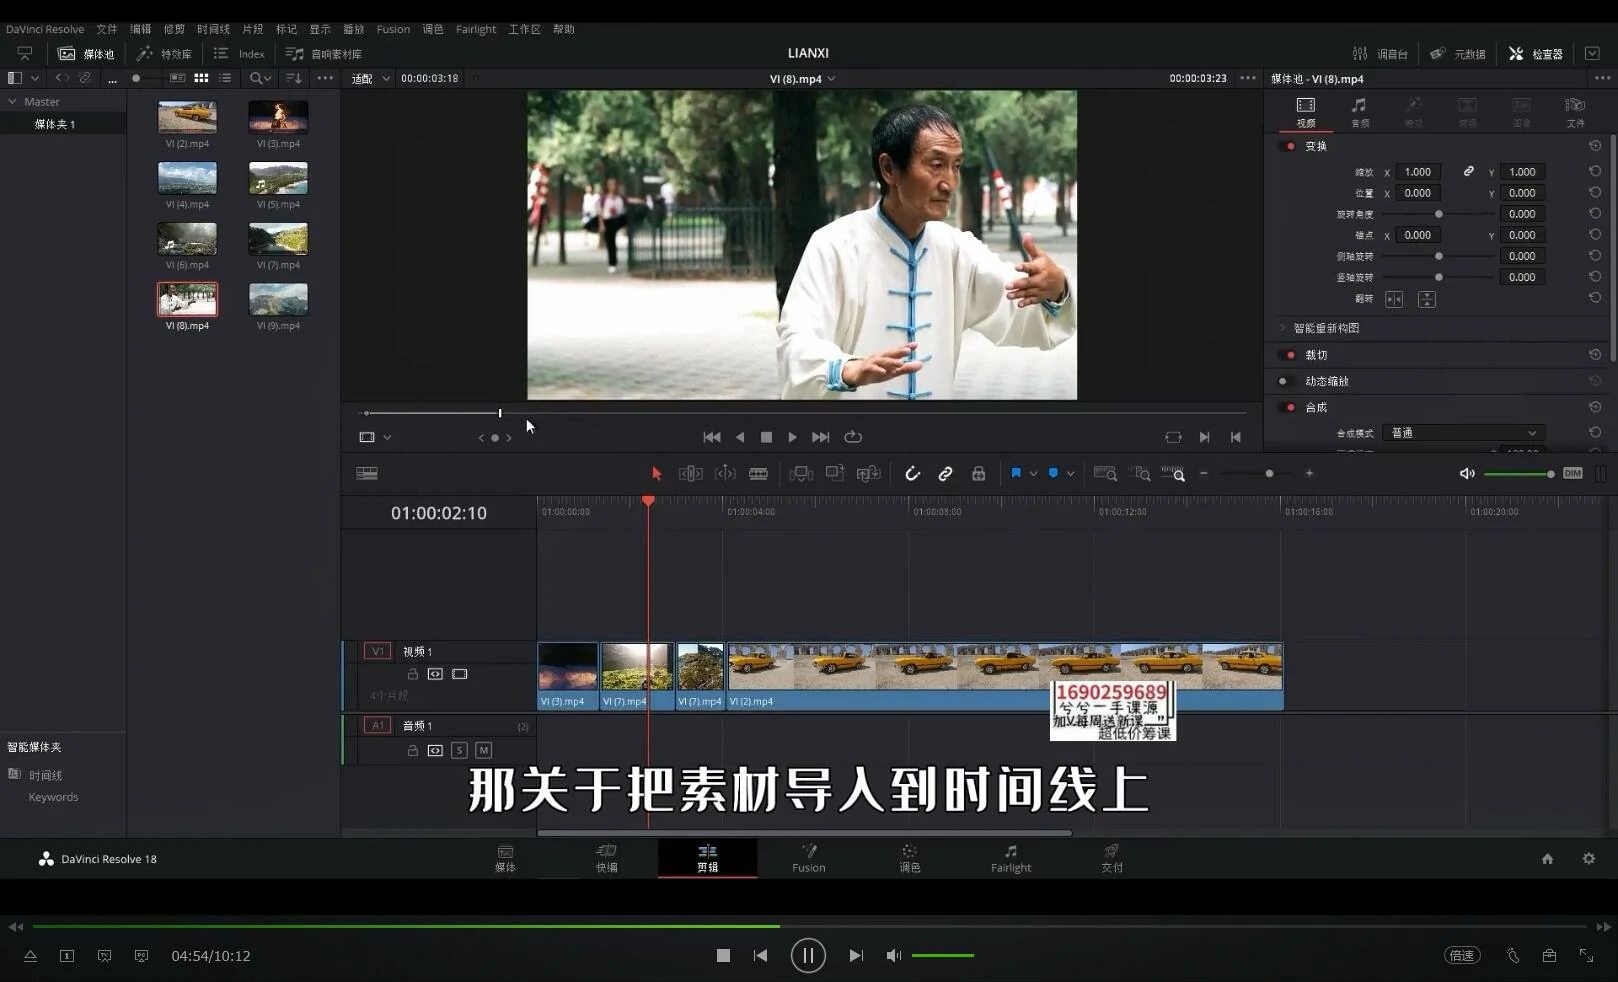The width and height of the screenshot is (1618, 982).
Task: Select the Blade Edit Mode tool
Action: (x=759, y=473)
